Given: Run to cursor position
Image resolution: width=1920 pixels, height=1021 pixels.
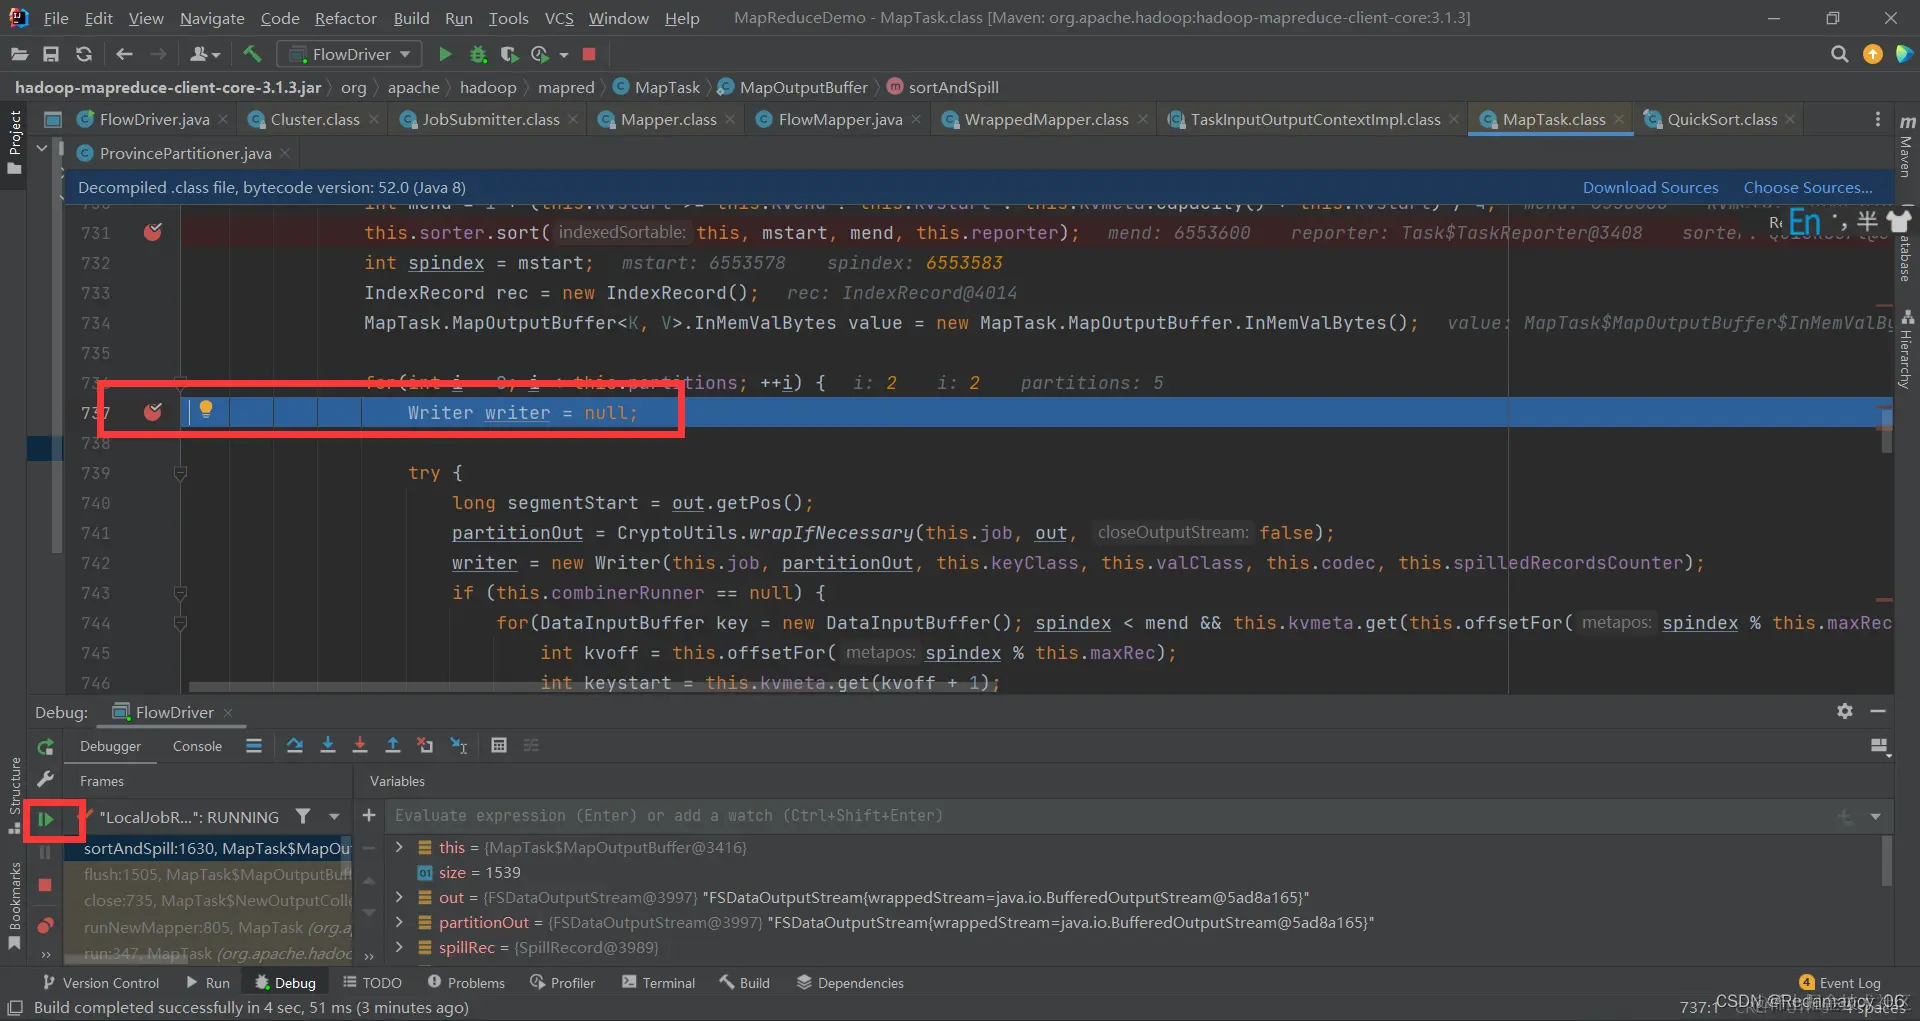Looking at the screenshot, I should [459, 746].
